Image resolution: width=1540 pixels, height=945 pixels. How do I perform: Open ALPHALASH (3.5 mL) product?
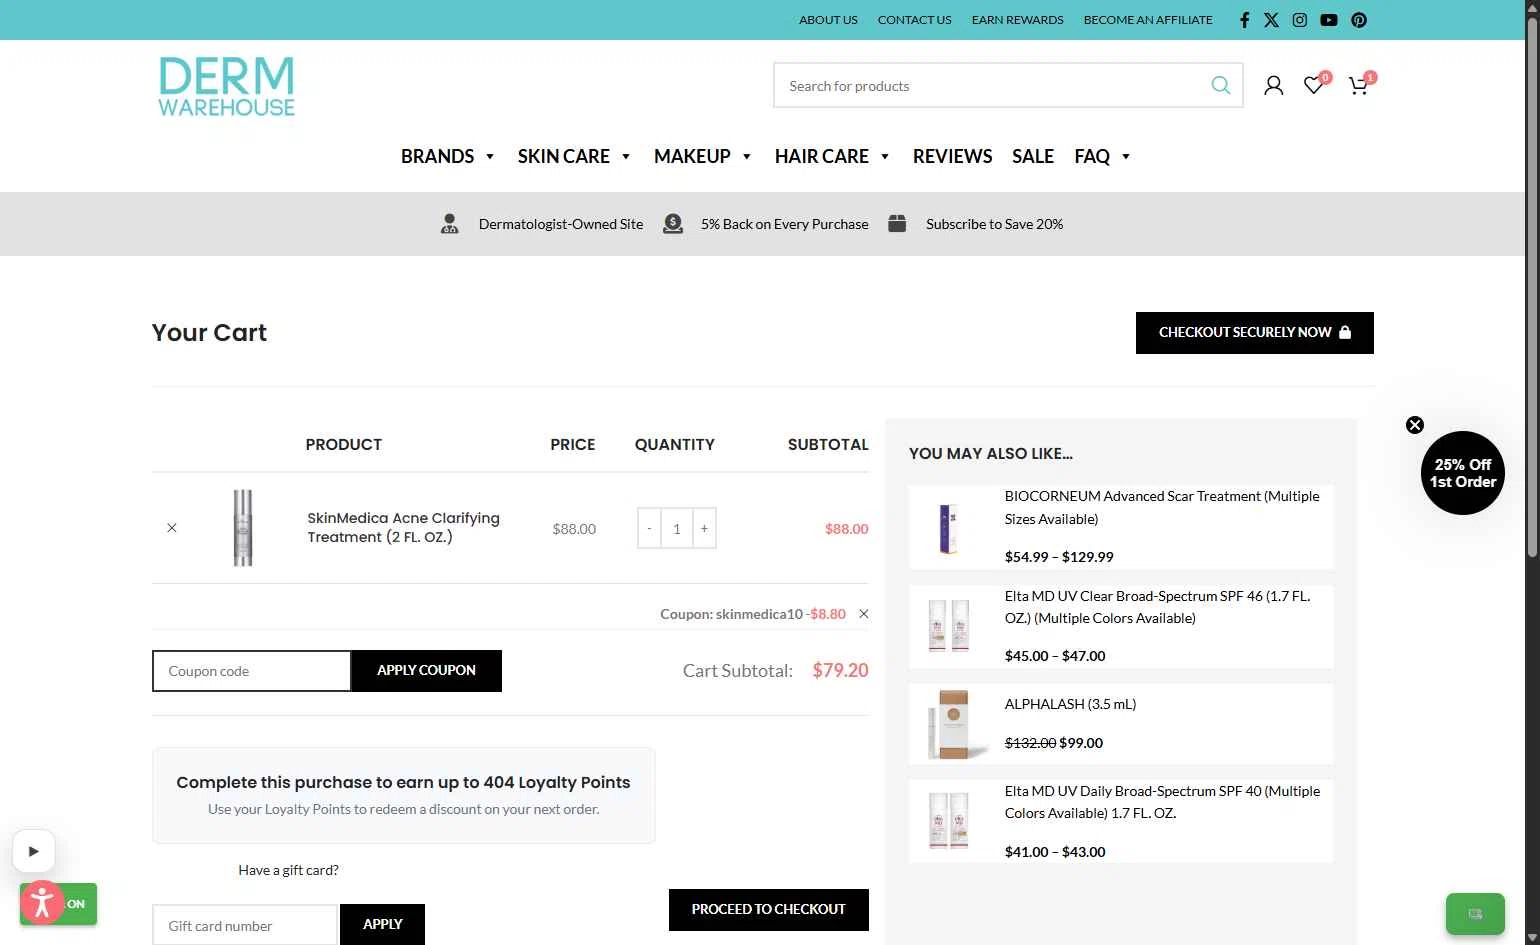click(x=1070, y=704)
